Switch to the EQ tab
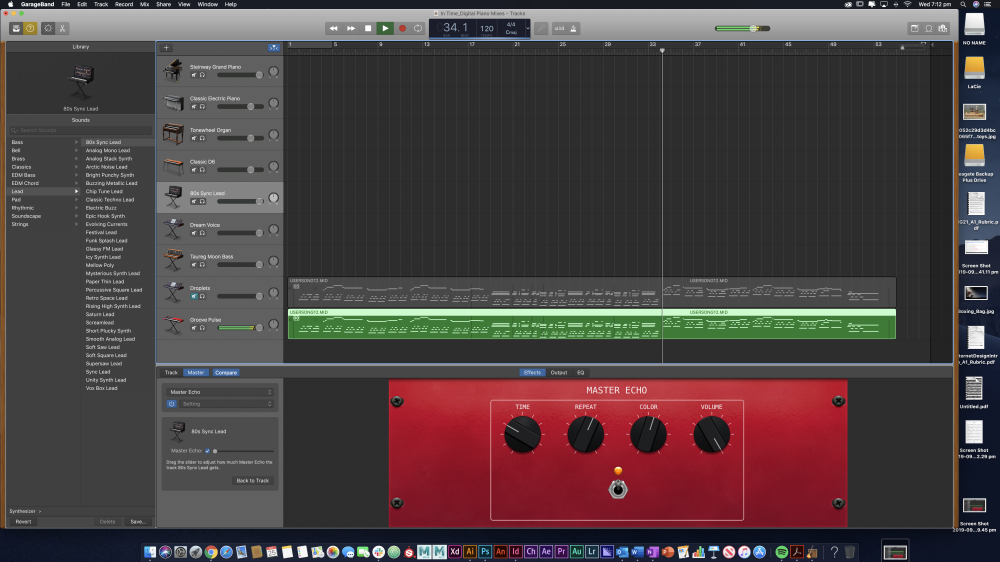Screen dimensions: 1000x562 tap(580, 373)
